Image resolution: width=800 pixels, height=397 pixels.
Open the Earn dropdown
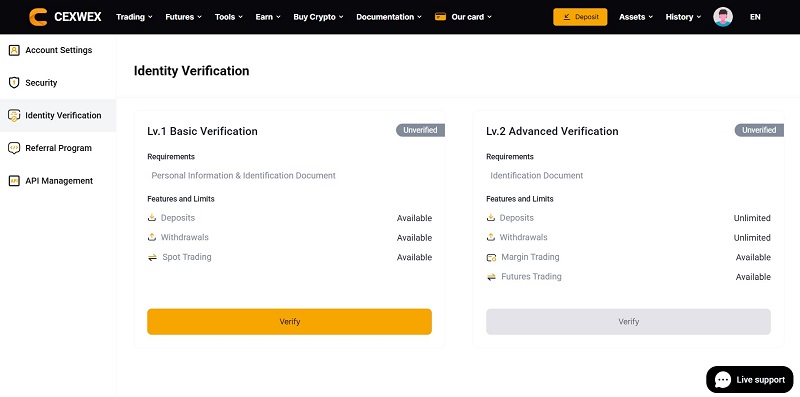pos(268,17)
